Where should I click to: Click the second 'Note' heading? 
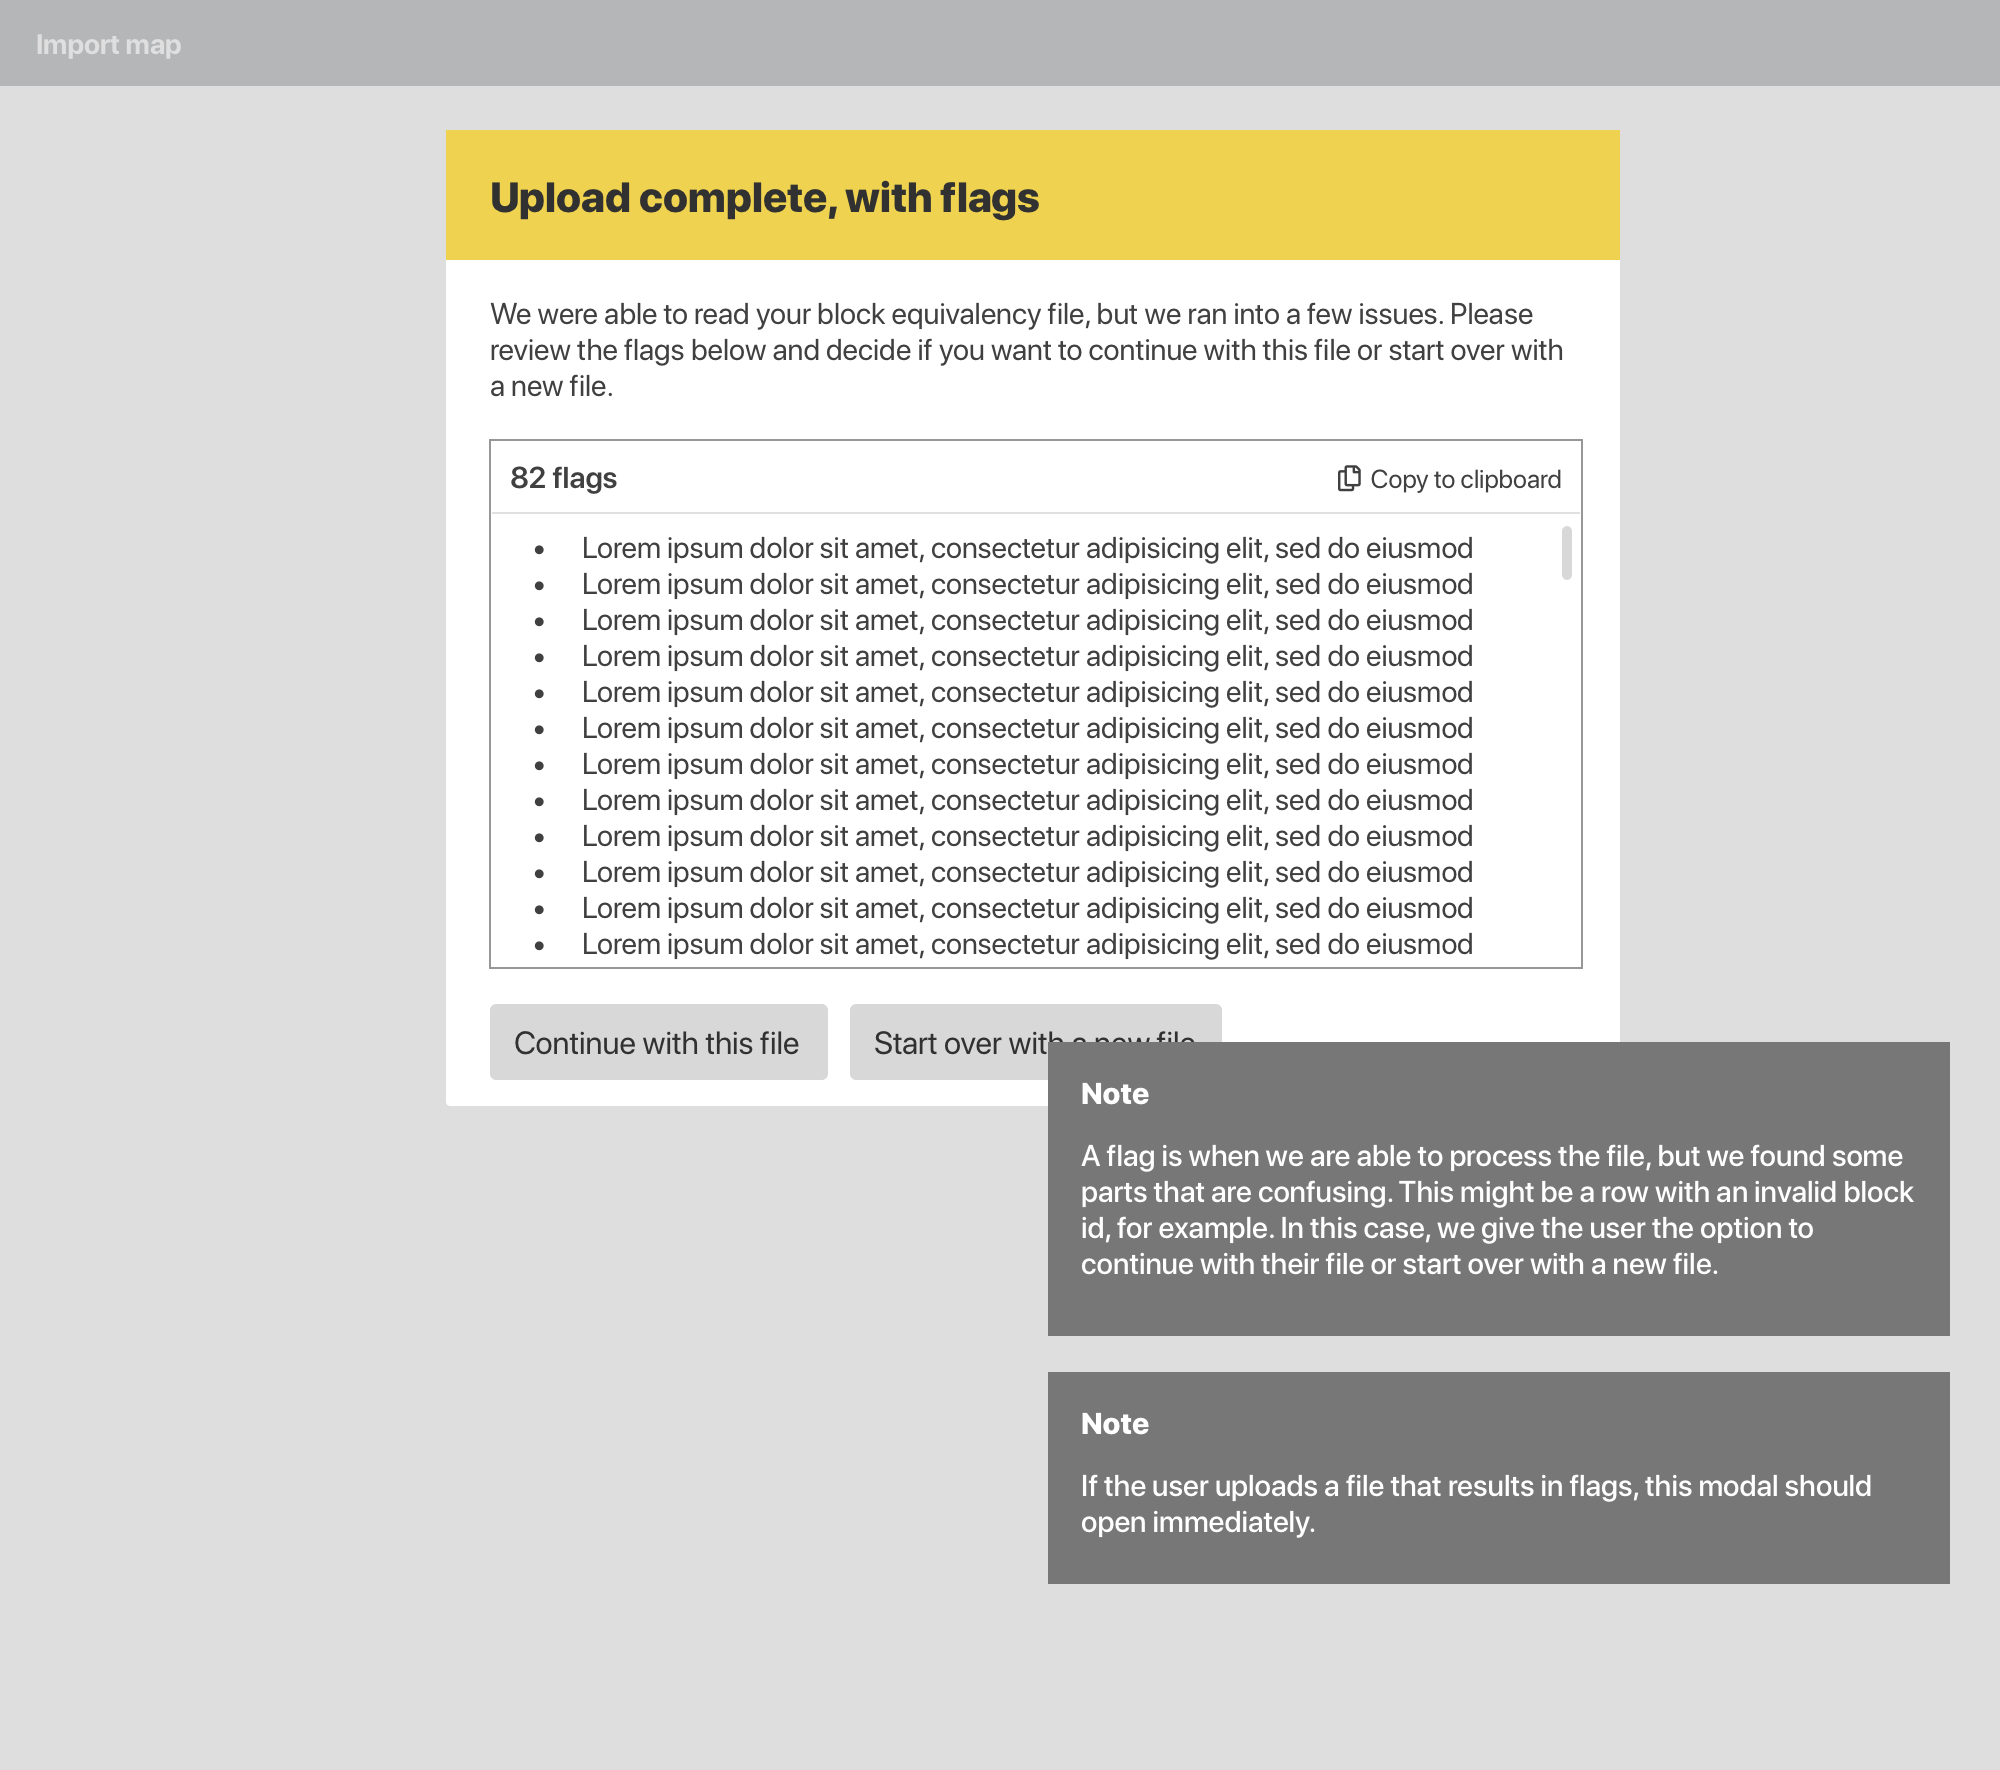coord(1114,1424)
